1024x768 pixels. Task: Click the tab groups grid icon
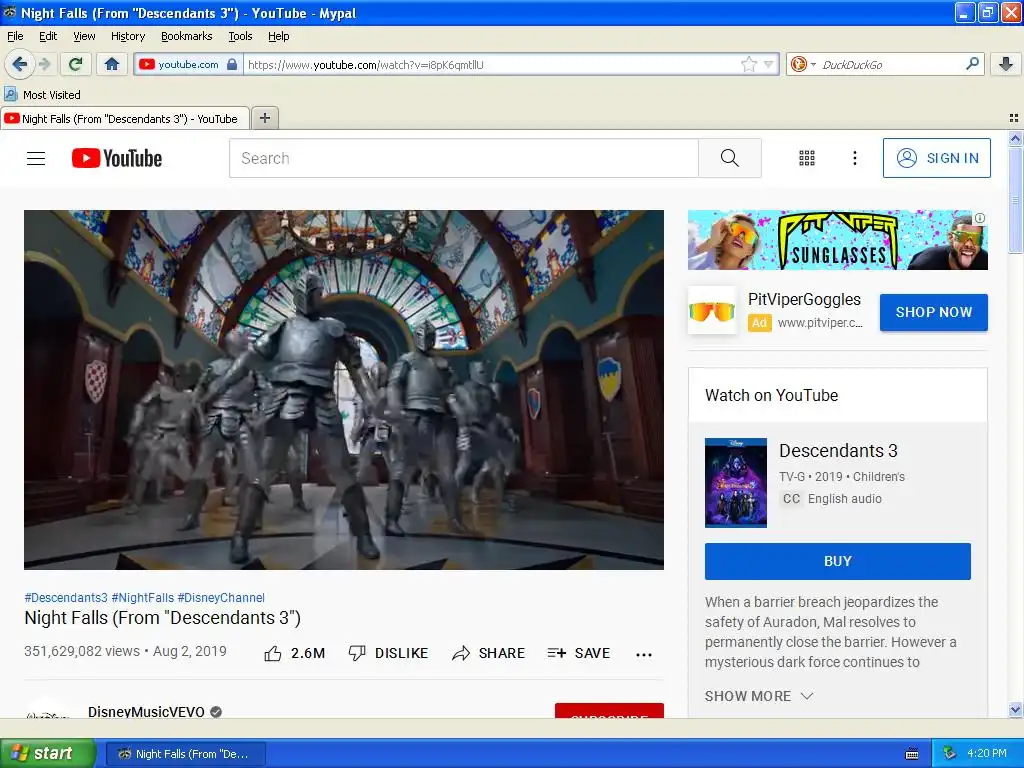tap(1014, 118)
